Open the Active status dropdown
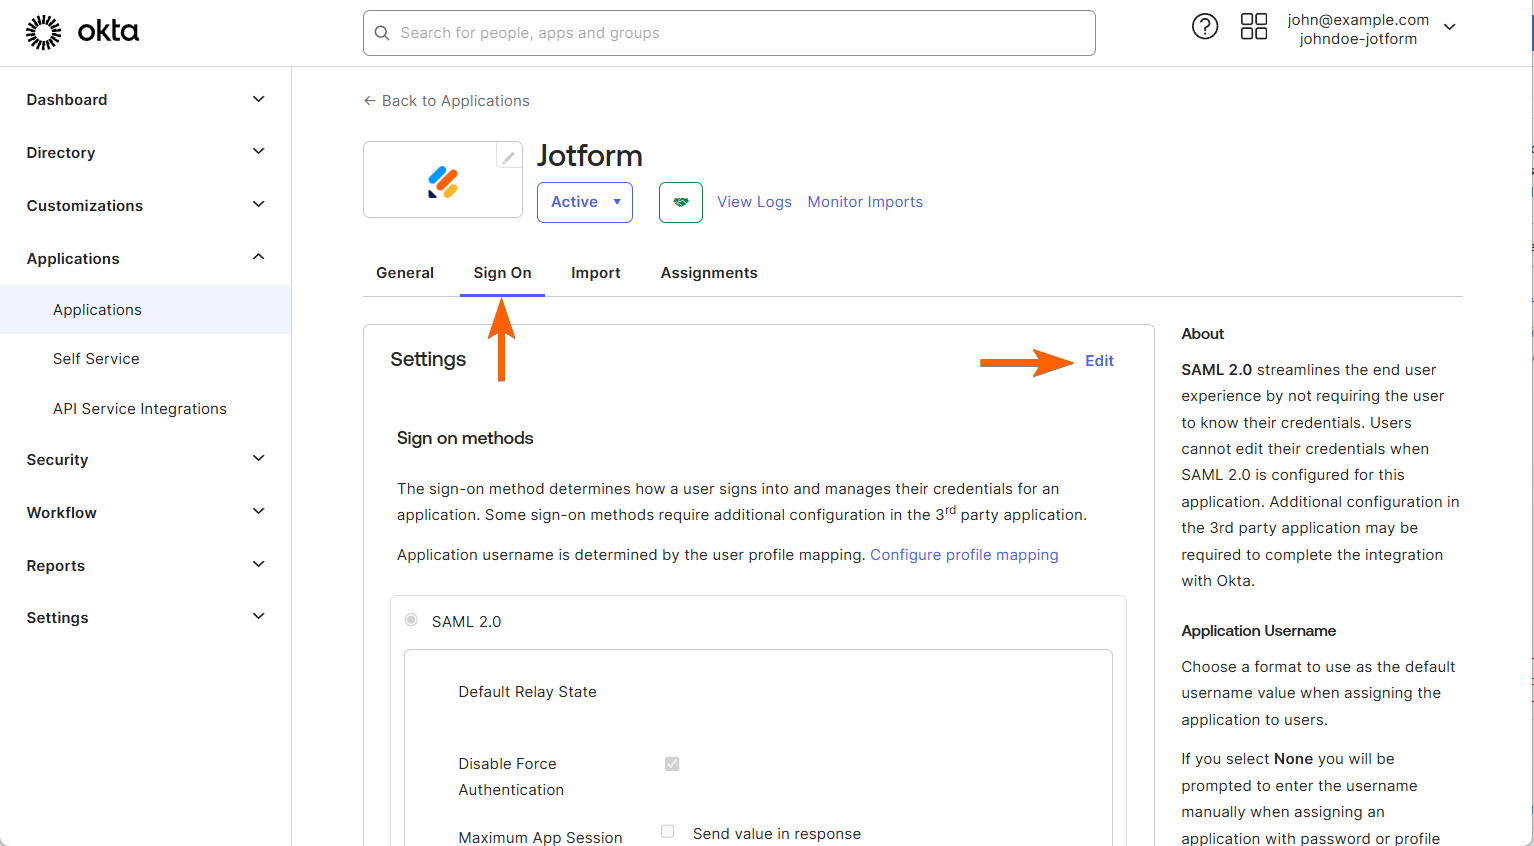The height and width of the screenshot is (846, 1534). (585, 202)
